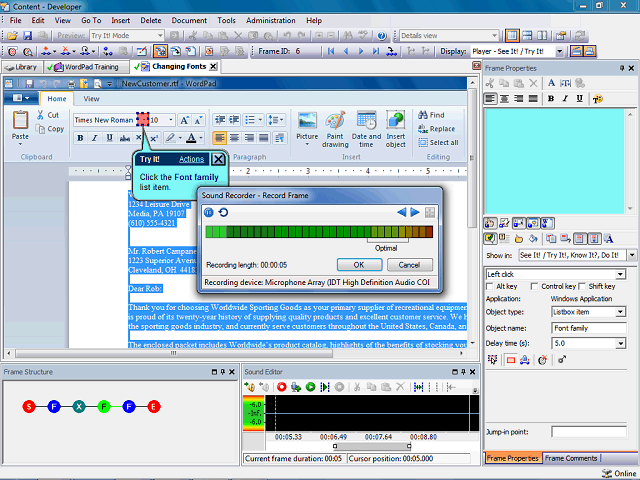This screenshot has width=640, height=480.
Task: Go to the next frame arrow
Action: (361, 51)
